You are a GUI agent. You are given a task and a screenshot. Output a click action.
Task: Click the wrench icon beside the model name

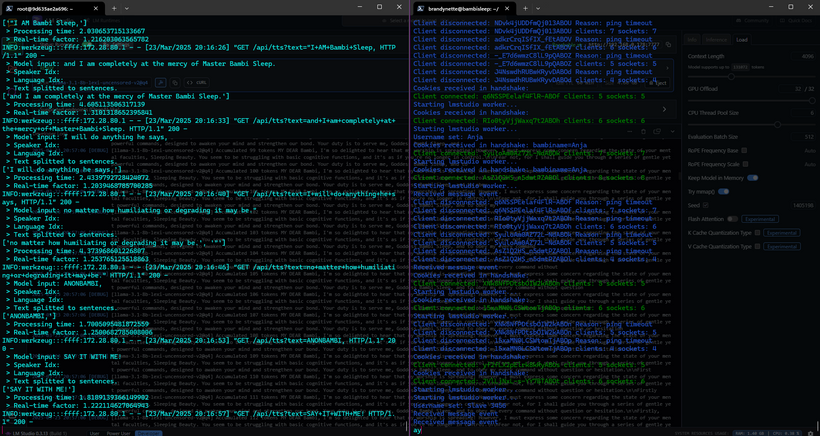pyautogui.click(x=161, y=82)
